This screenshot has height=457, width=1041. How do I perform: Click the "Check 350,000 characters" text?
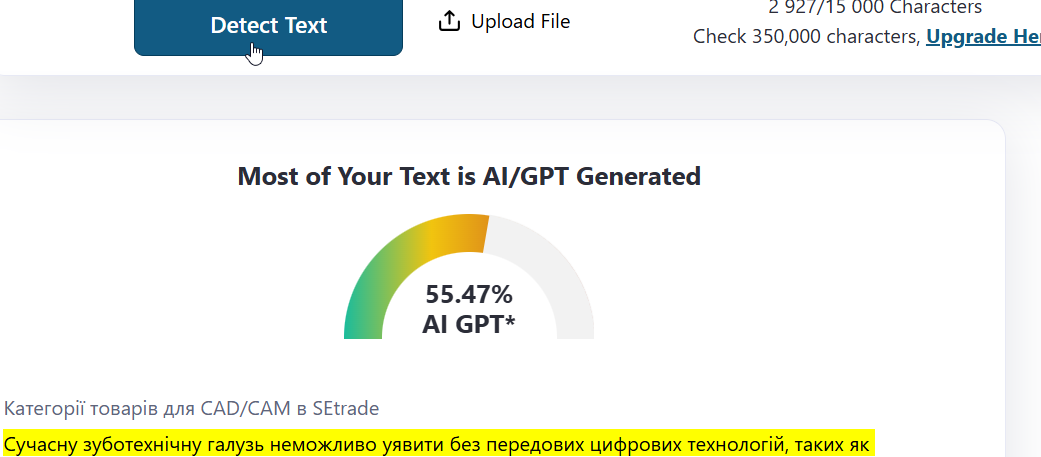806,37
